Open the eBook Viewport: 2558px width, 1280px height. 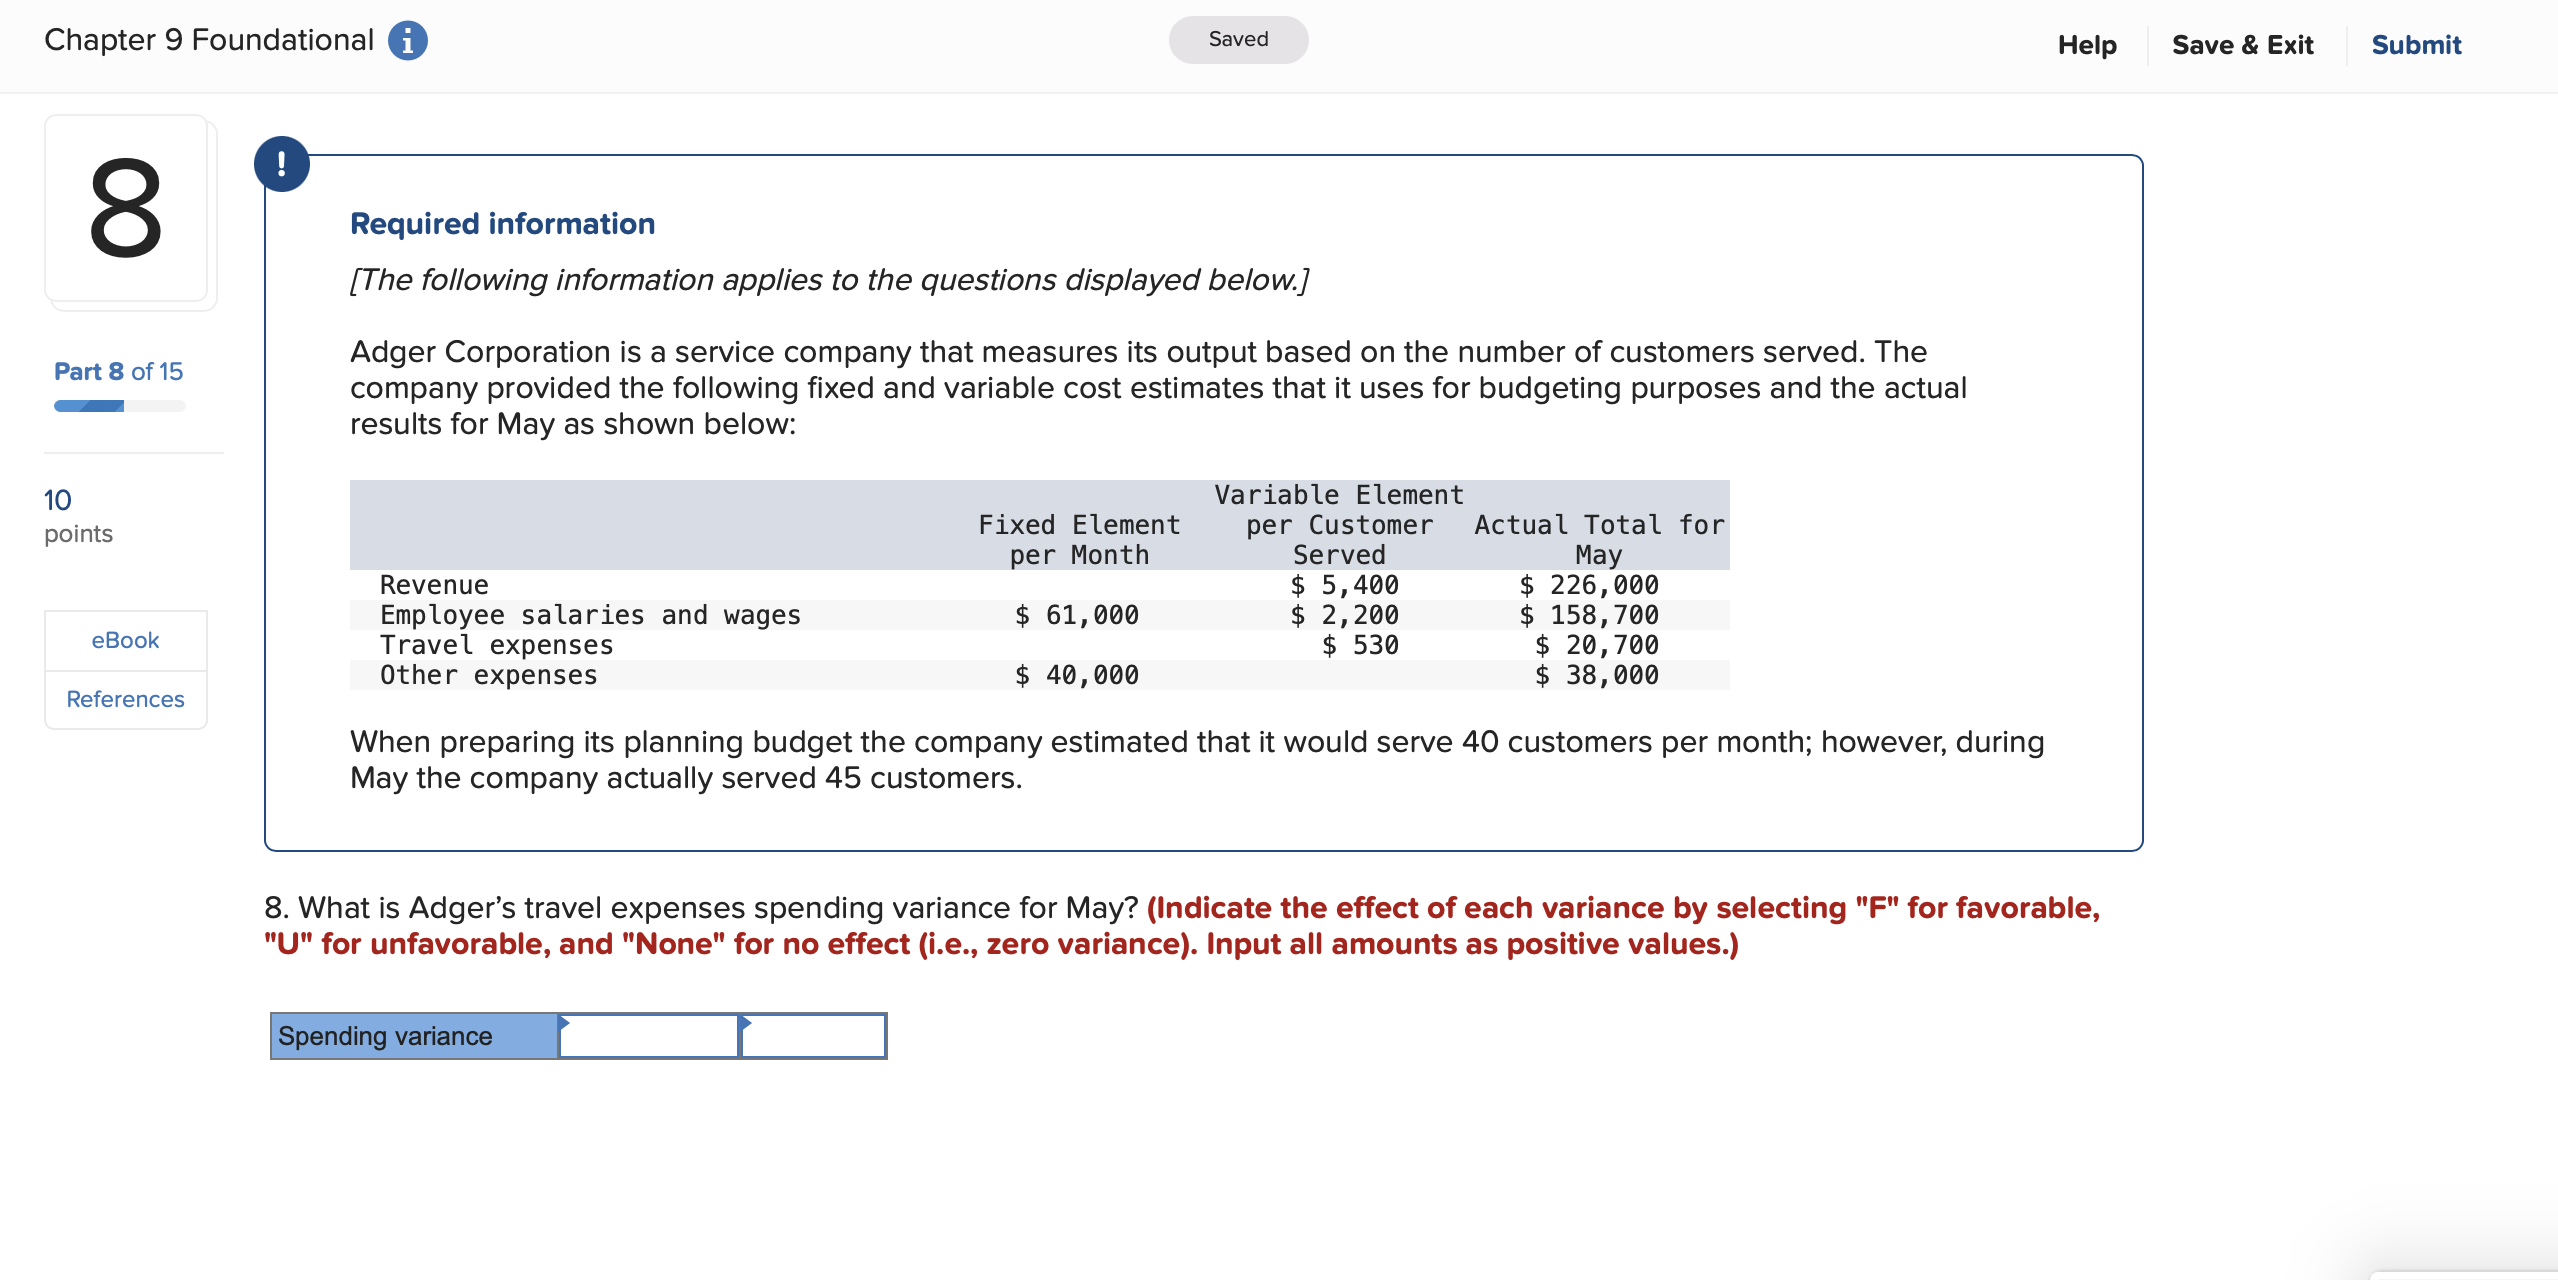point(125,640)
